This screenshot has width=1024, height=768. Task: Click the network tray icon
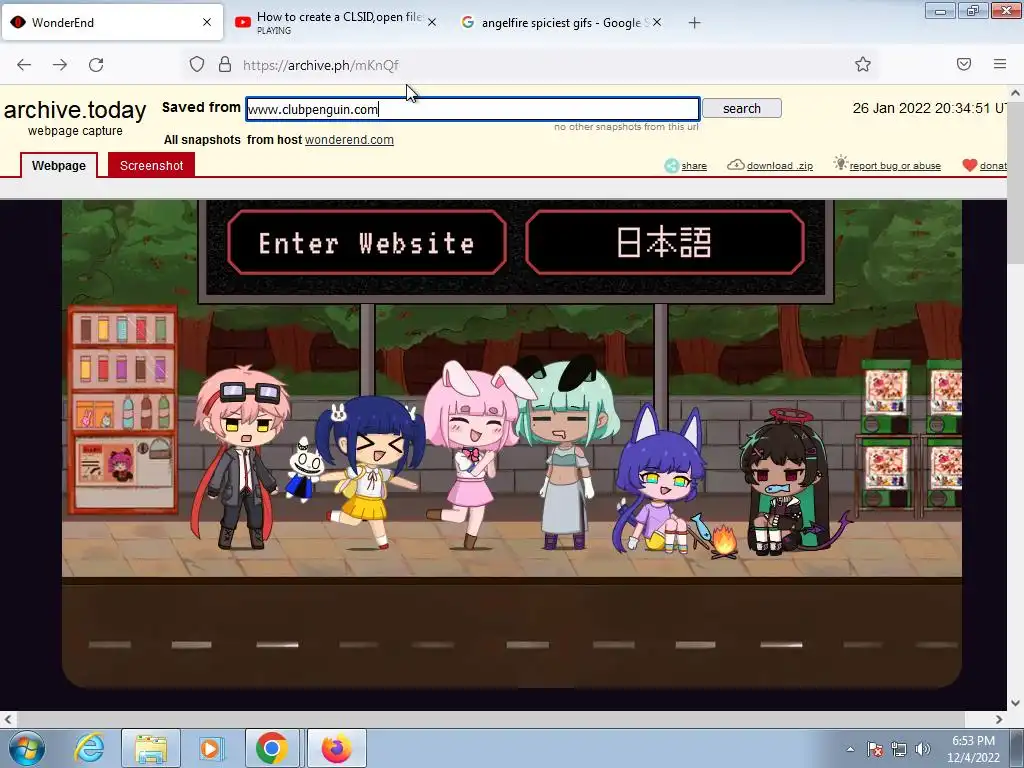[899, 749]
